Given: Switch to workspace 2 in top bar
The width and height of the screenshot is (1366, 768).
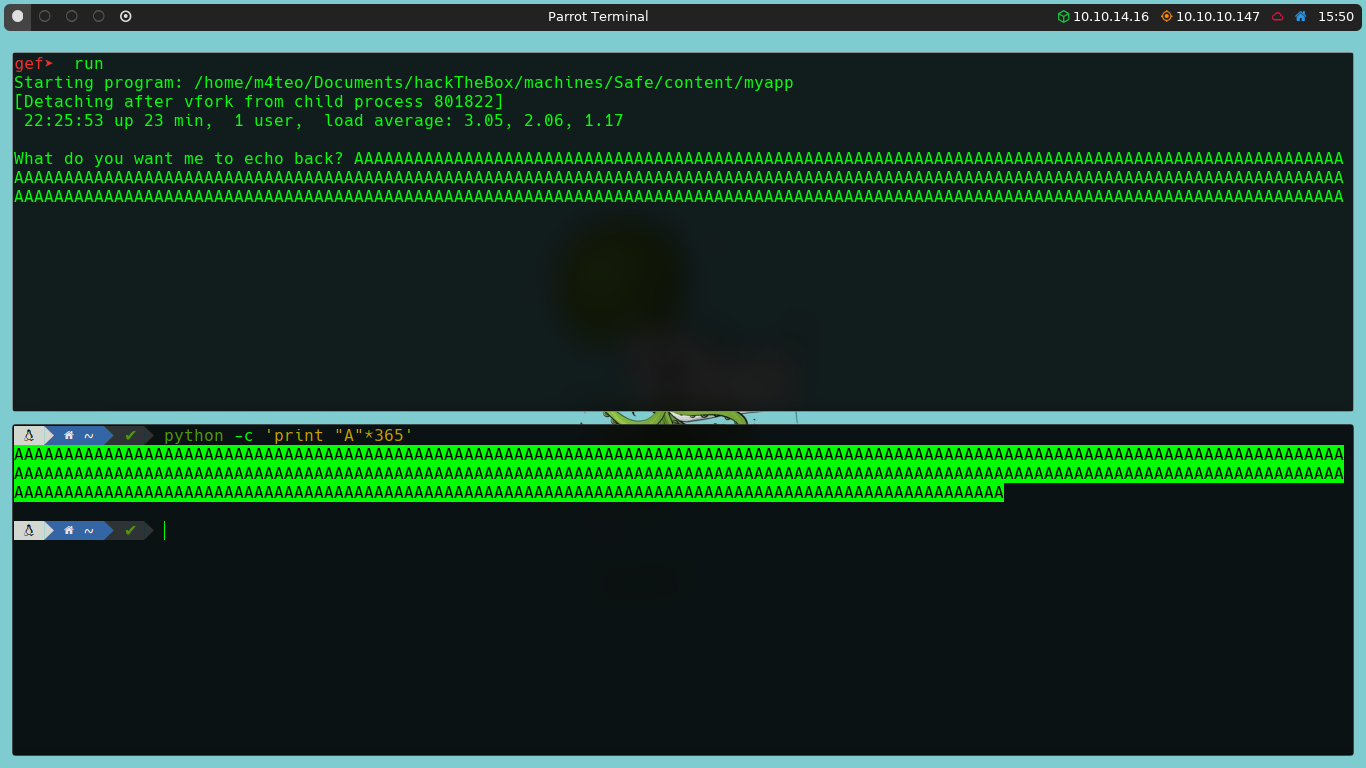Looking at the screenshot, I should [44, 16].
